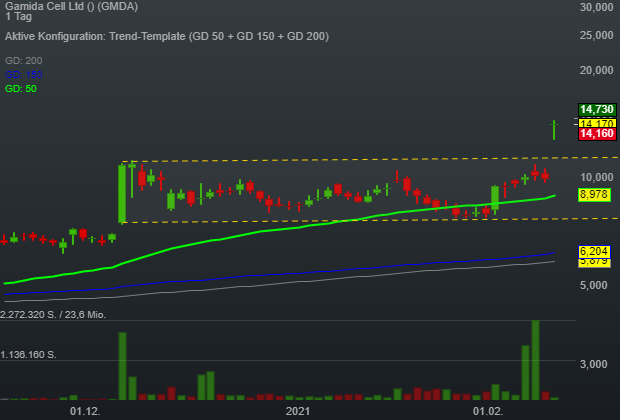This screenshot has height=420, width=620.
Task: Click the 25,000 price axis label
Action: pos(596,36)
